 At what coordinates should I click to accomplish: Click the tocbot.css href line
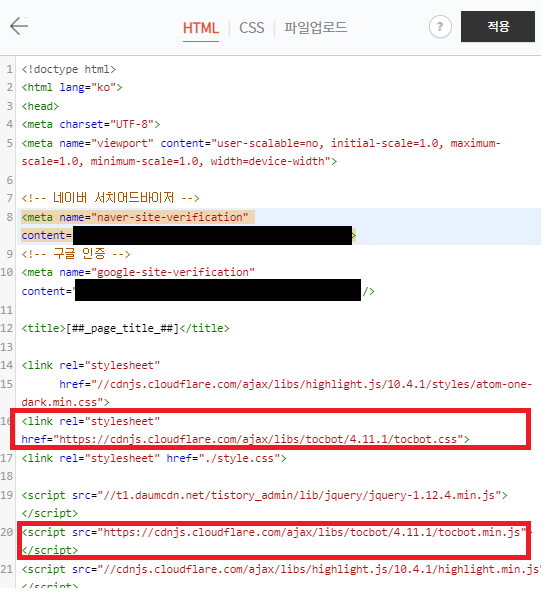pos(245,439)
